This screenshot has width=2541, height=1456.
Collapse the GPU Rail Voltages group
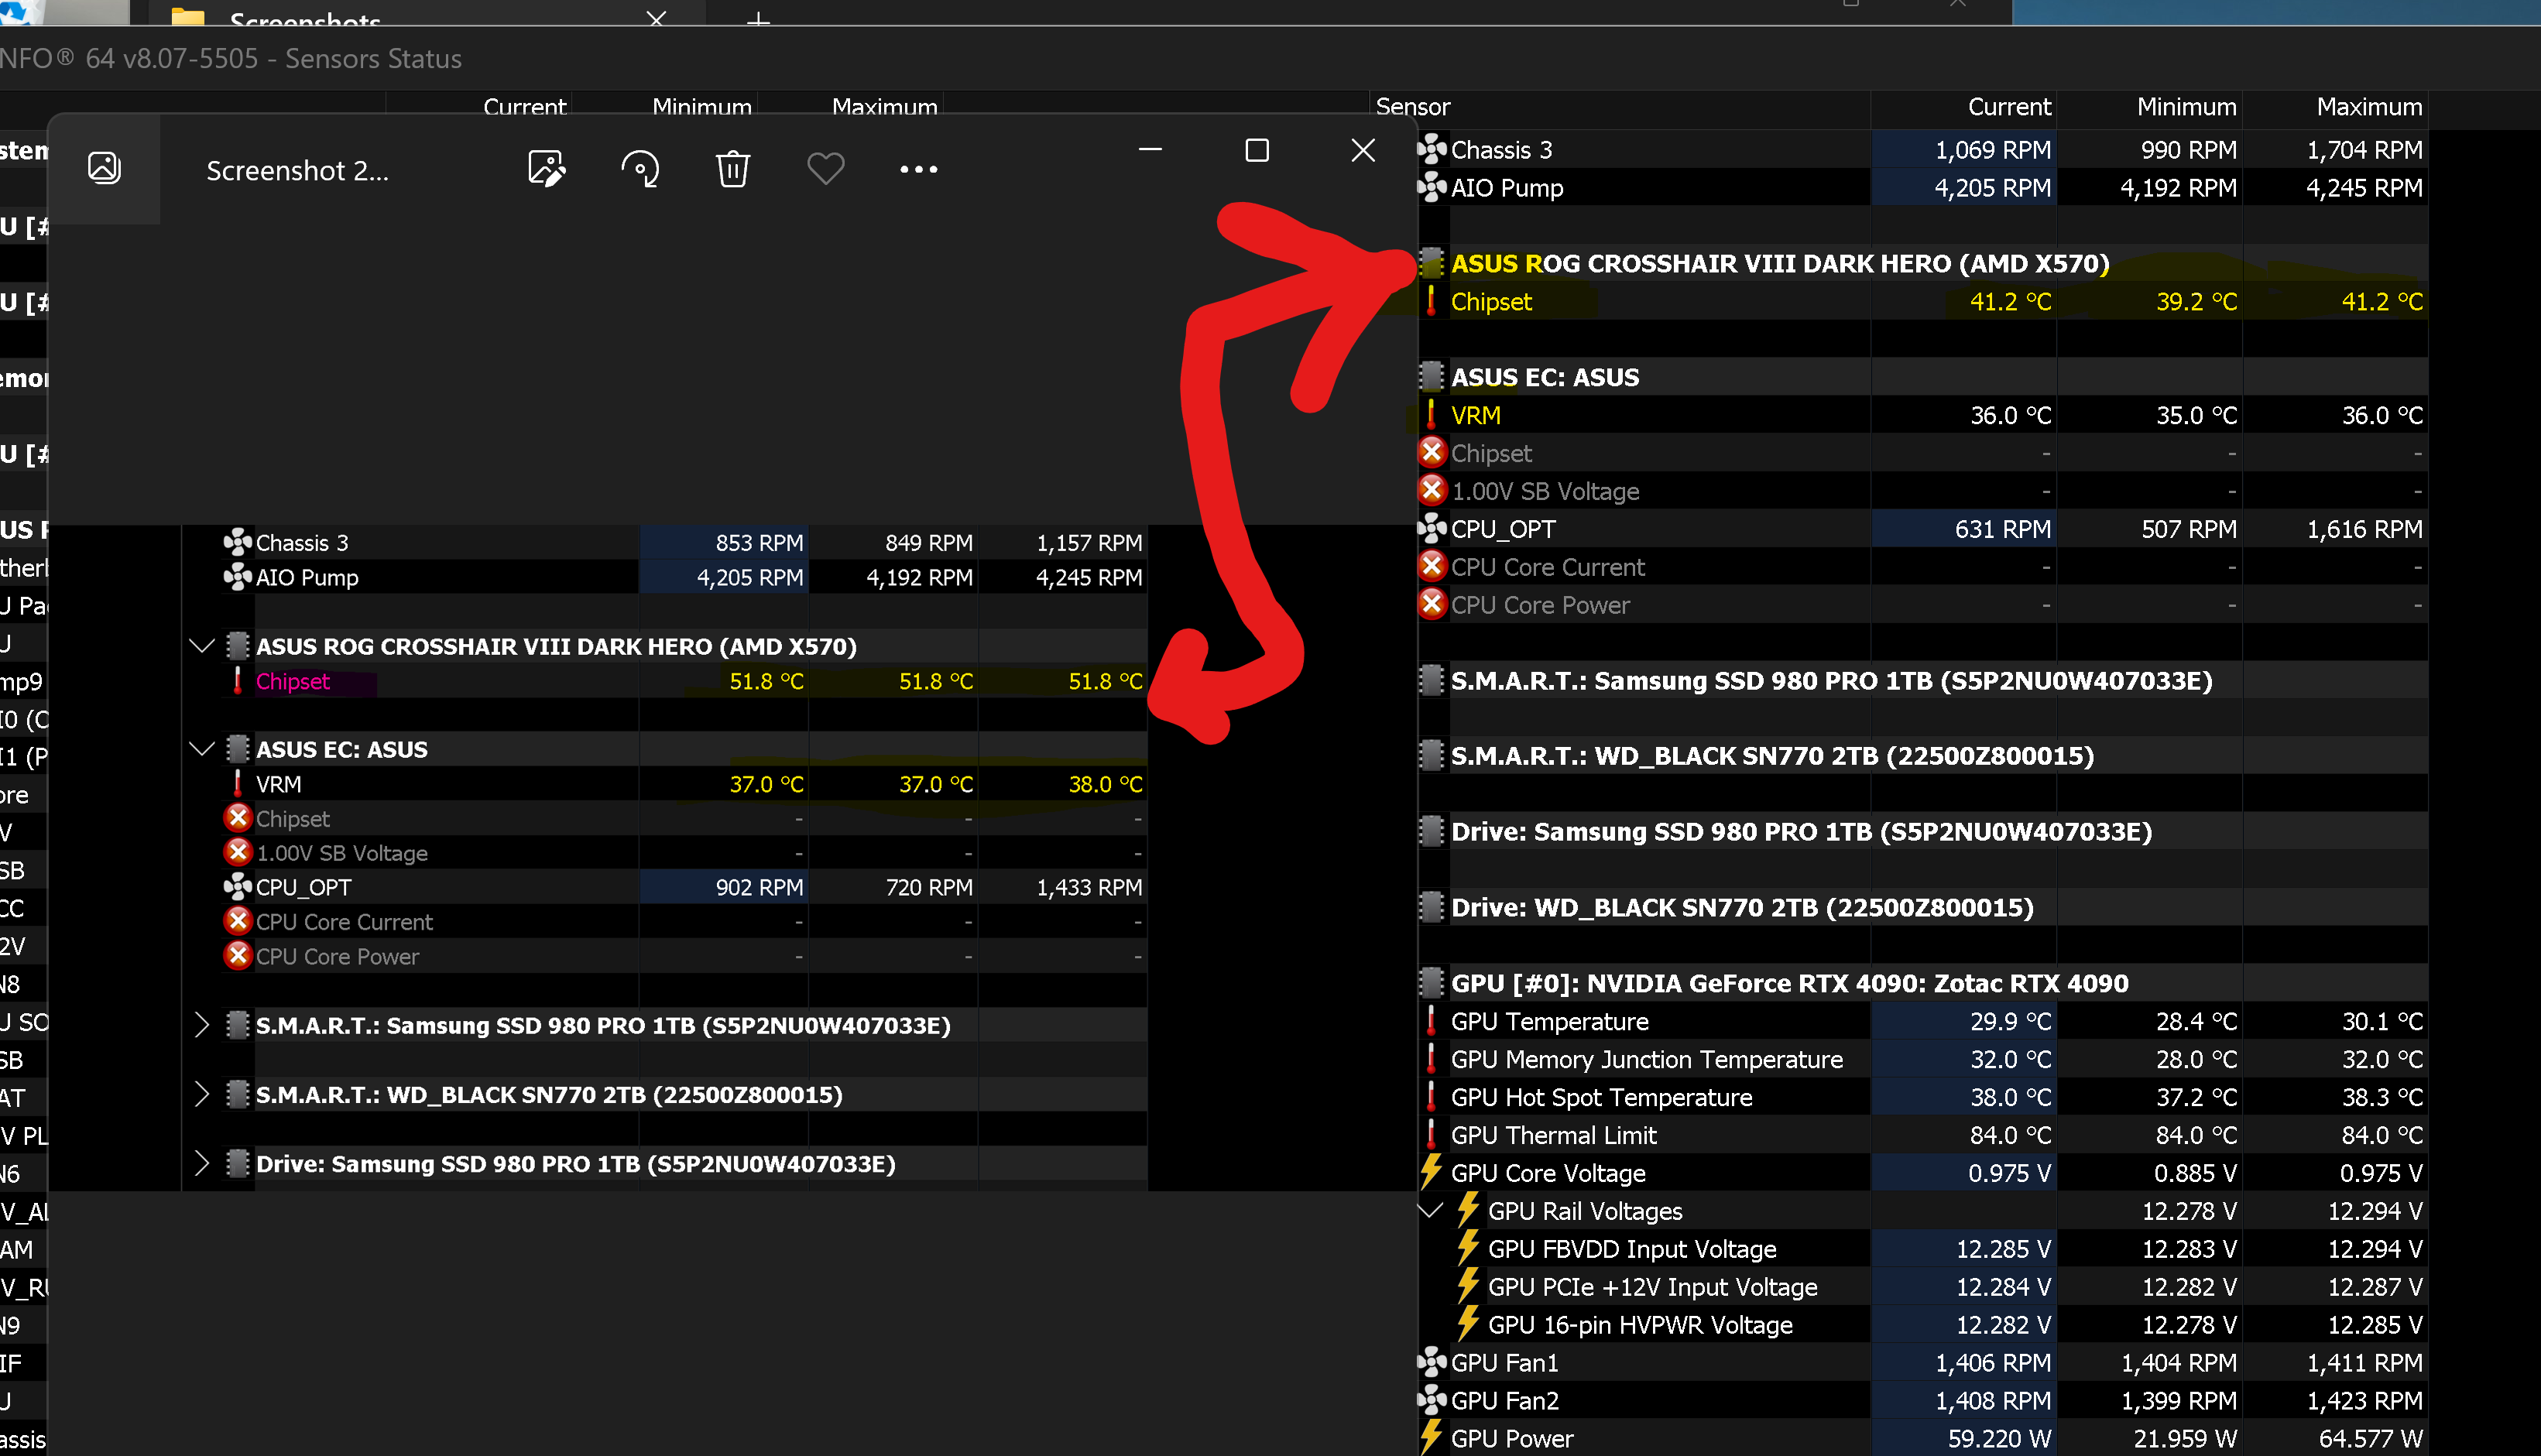[1431, 1211]
